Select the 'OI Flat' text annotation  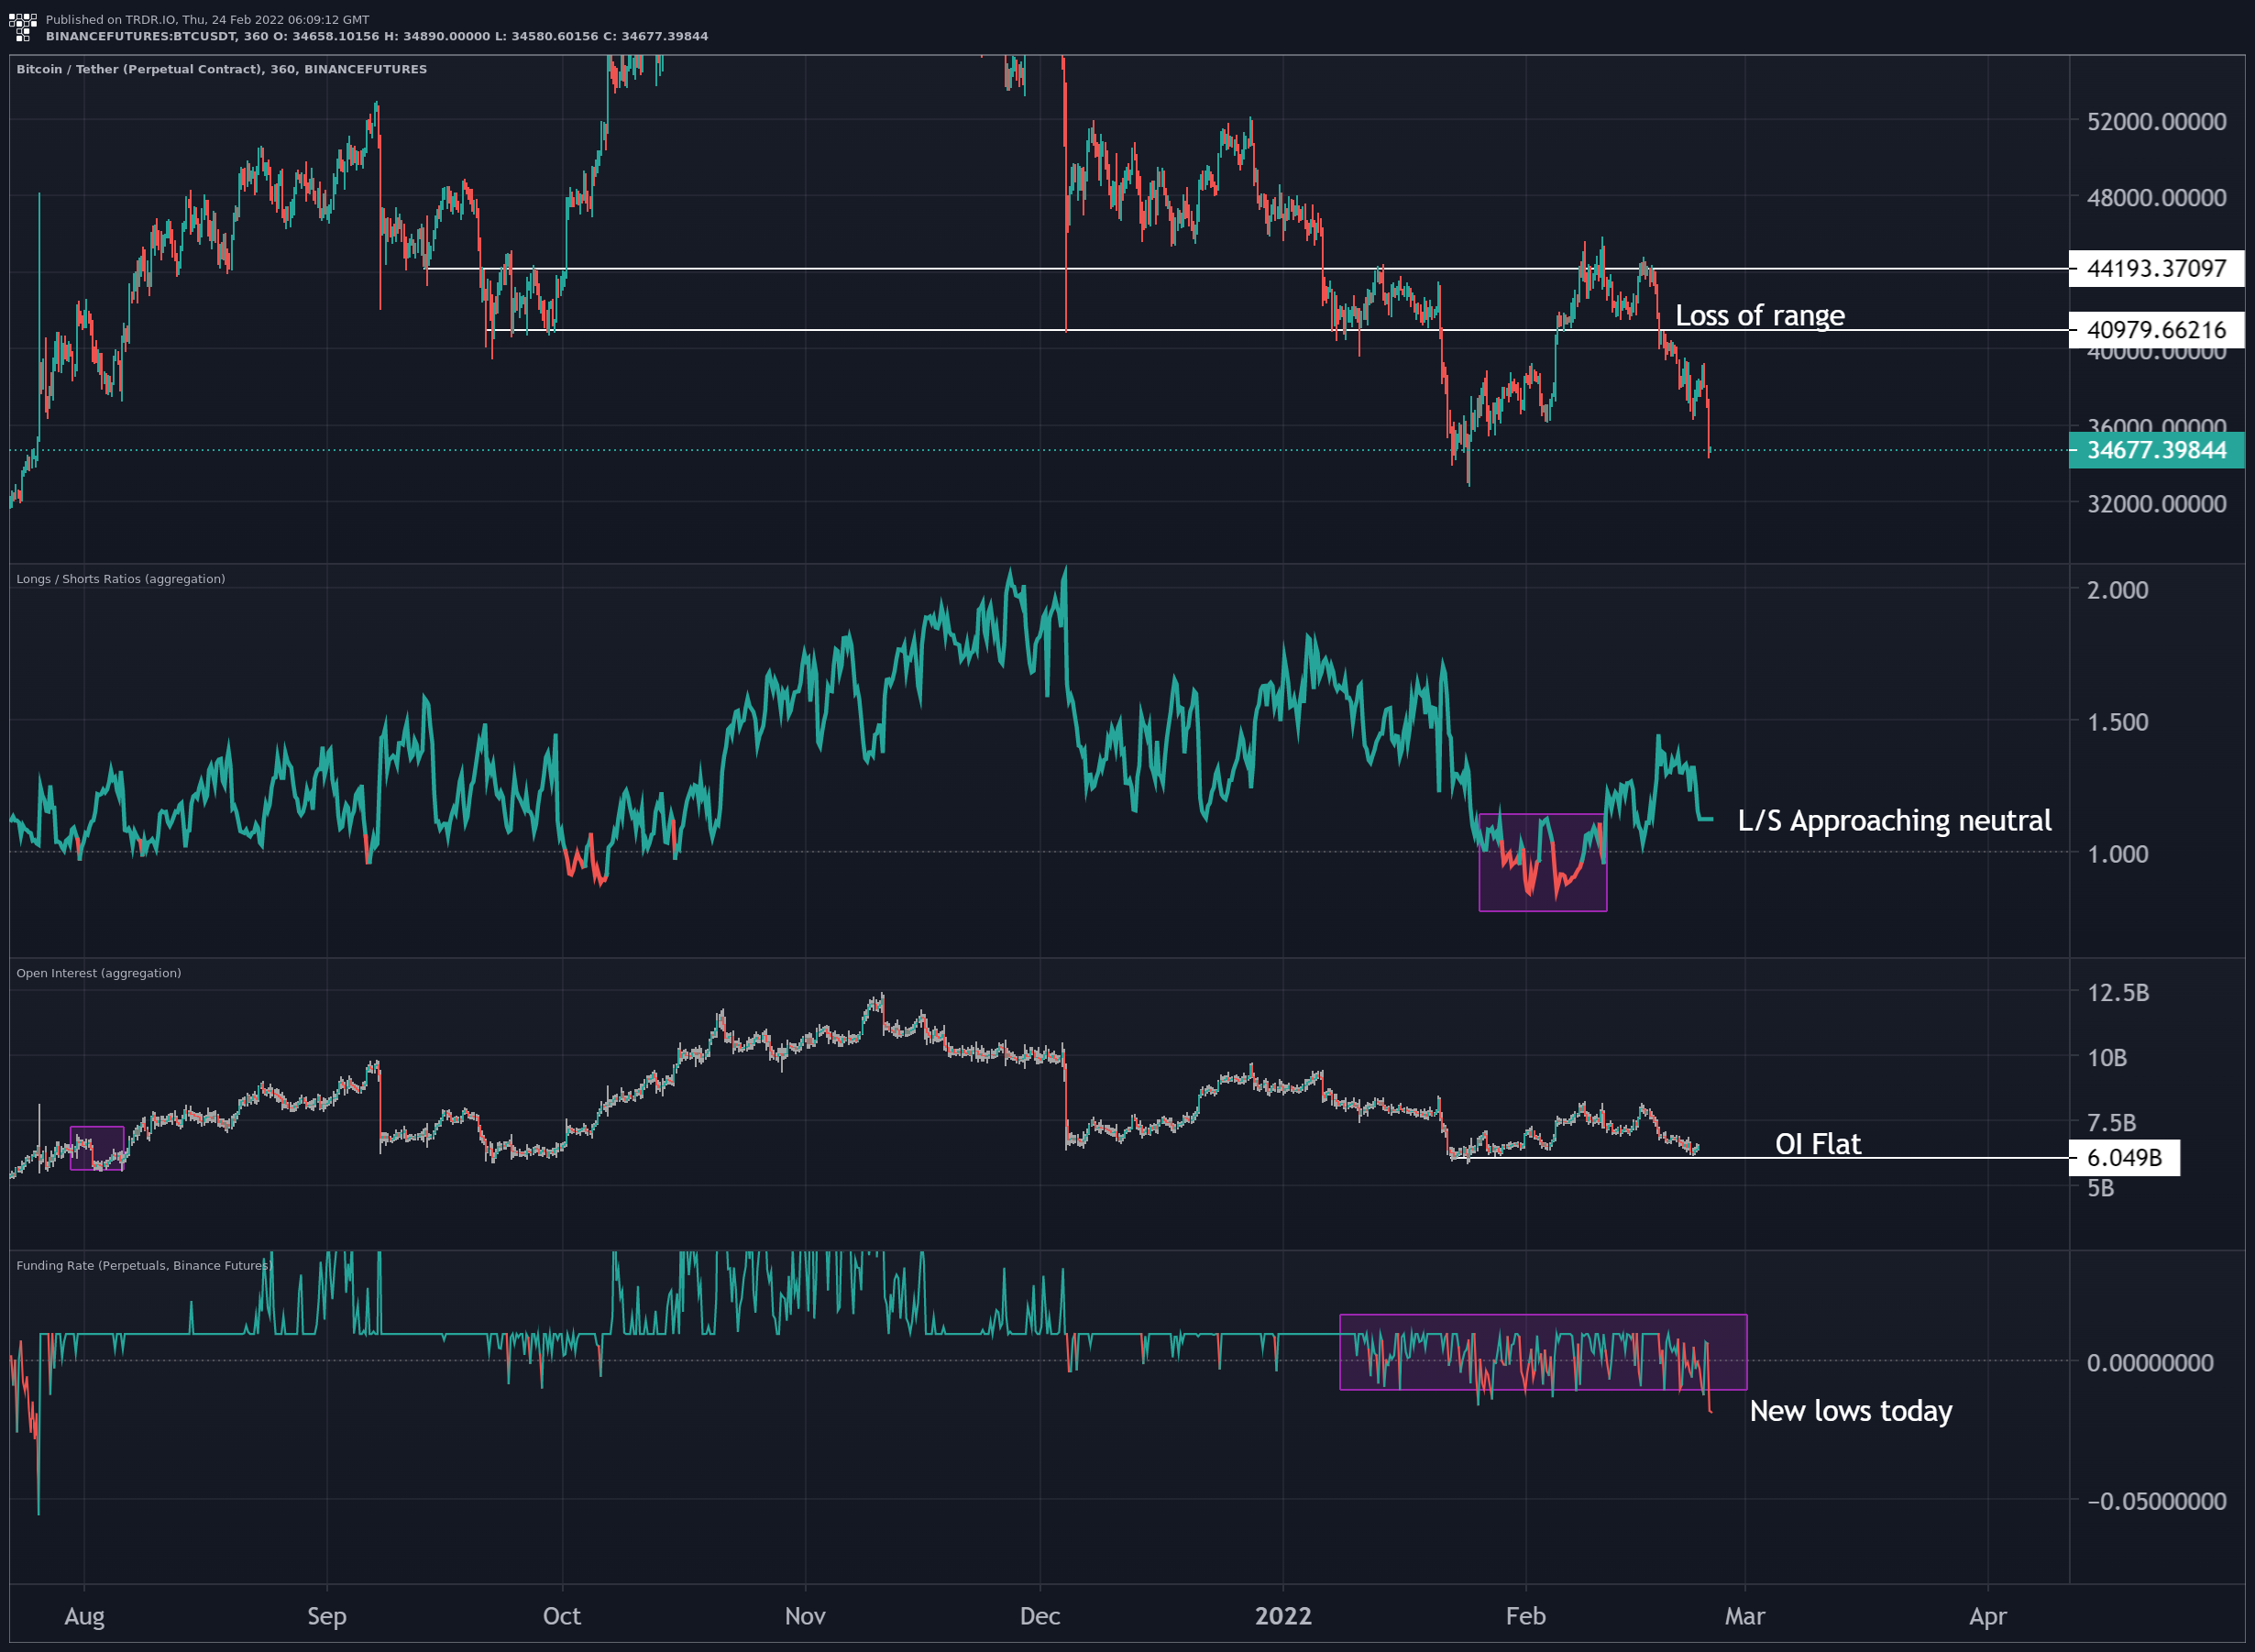coord(1817,1143)
